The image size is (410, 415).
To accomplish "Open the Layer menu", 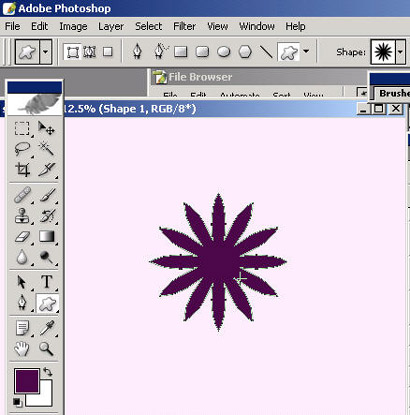I will pos(111,26).
